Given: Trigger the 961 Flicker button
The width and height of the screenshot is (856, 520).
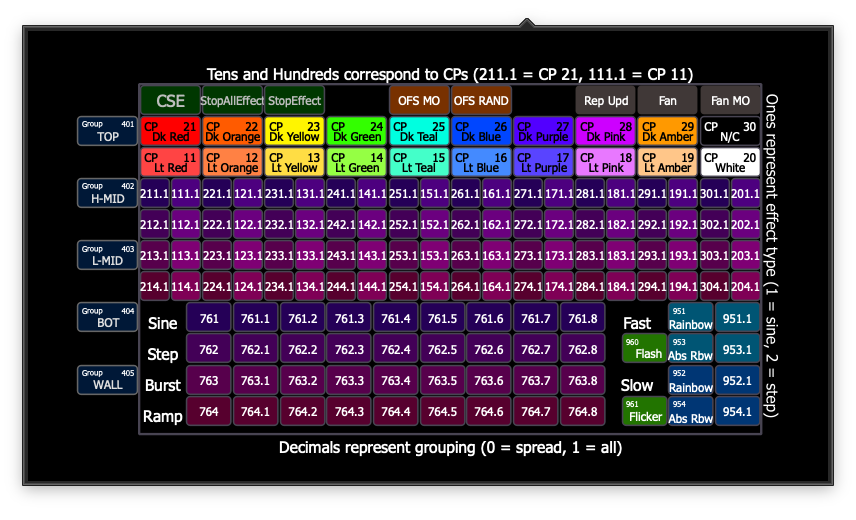Looking at the screenshot, I should pyautogui.click(x=644, y=411).
